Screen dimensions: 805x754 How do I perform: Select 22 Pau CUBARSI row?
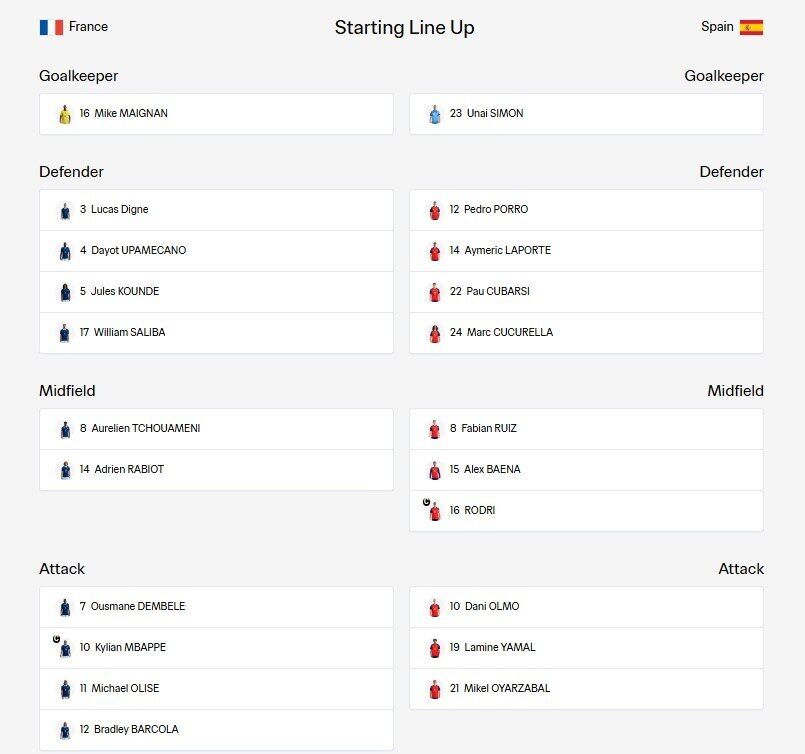(x=586, y=292)
